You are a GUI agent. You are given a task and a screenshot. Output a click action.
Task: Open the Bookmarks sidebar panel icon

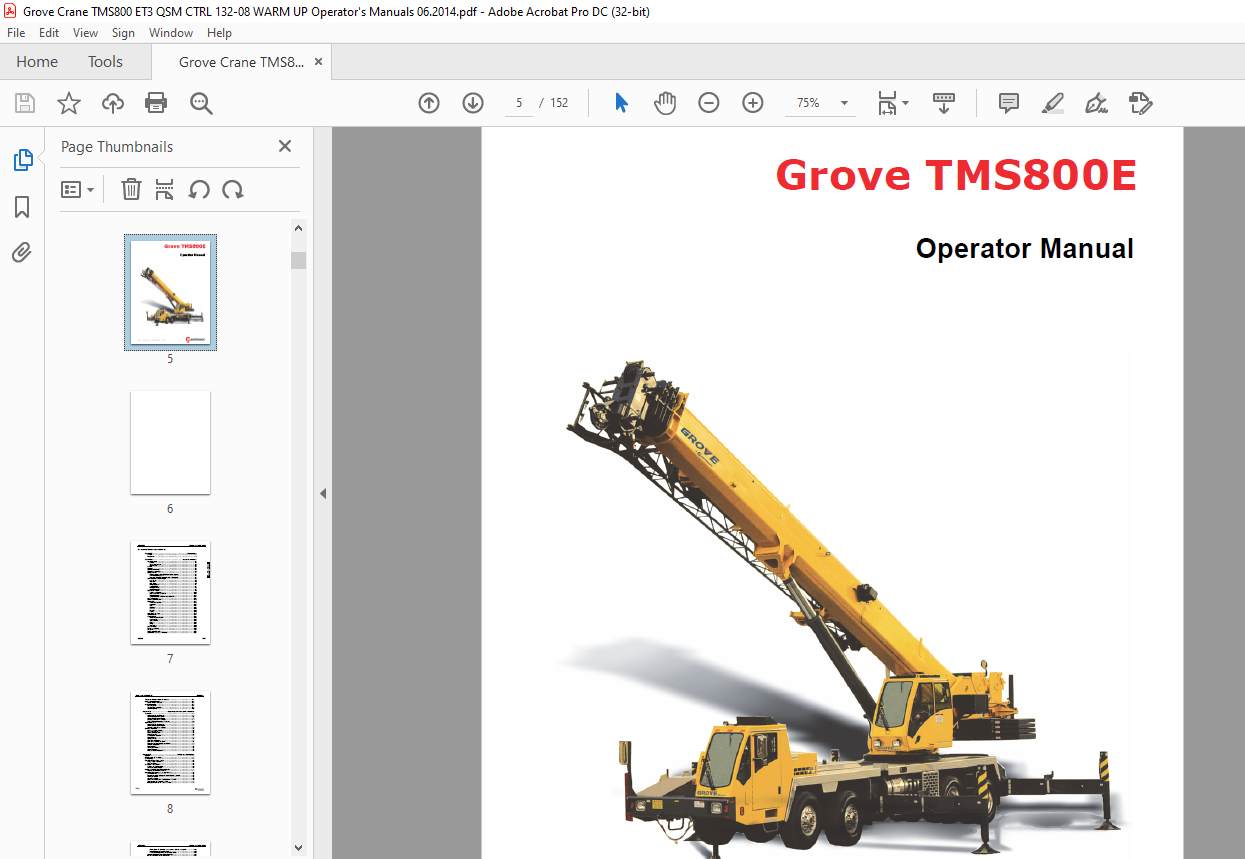22,207
